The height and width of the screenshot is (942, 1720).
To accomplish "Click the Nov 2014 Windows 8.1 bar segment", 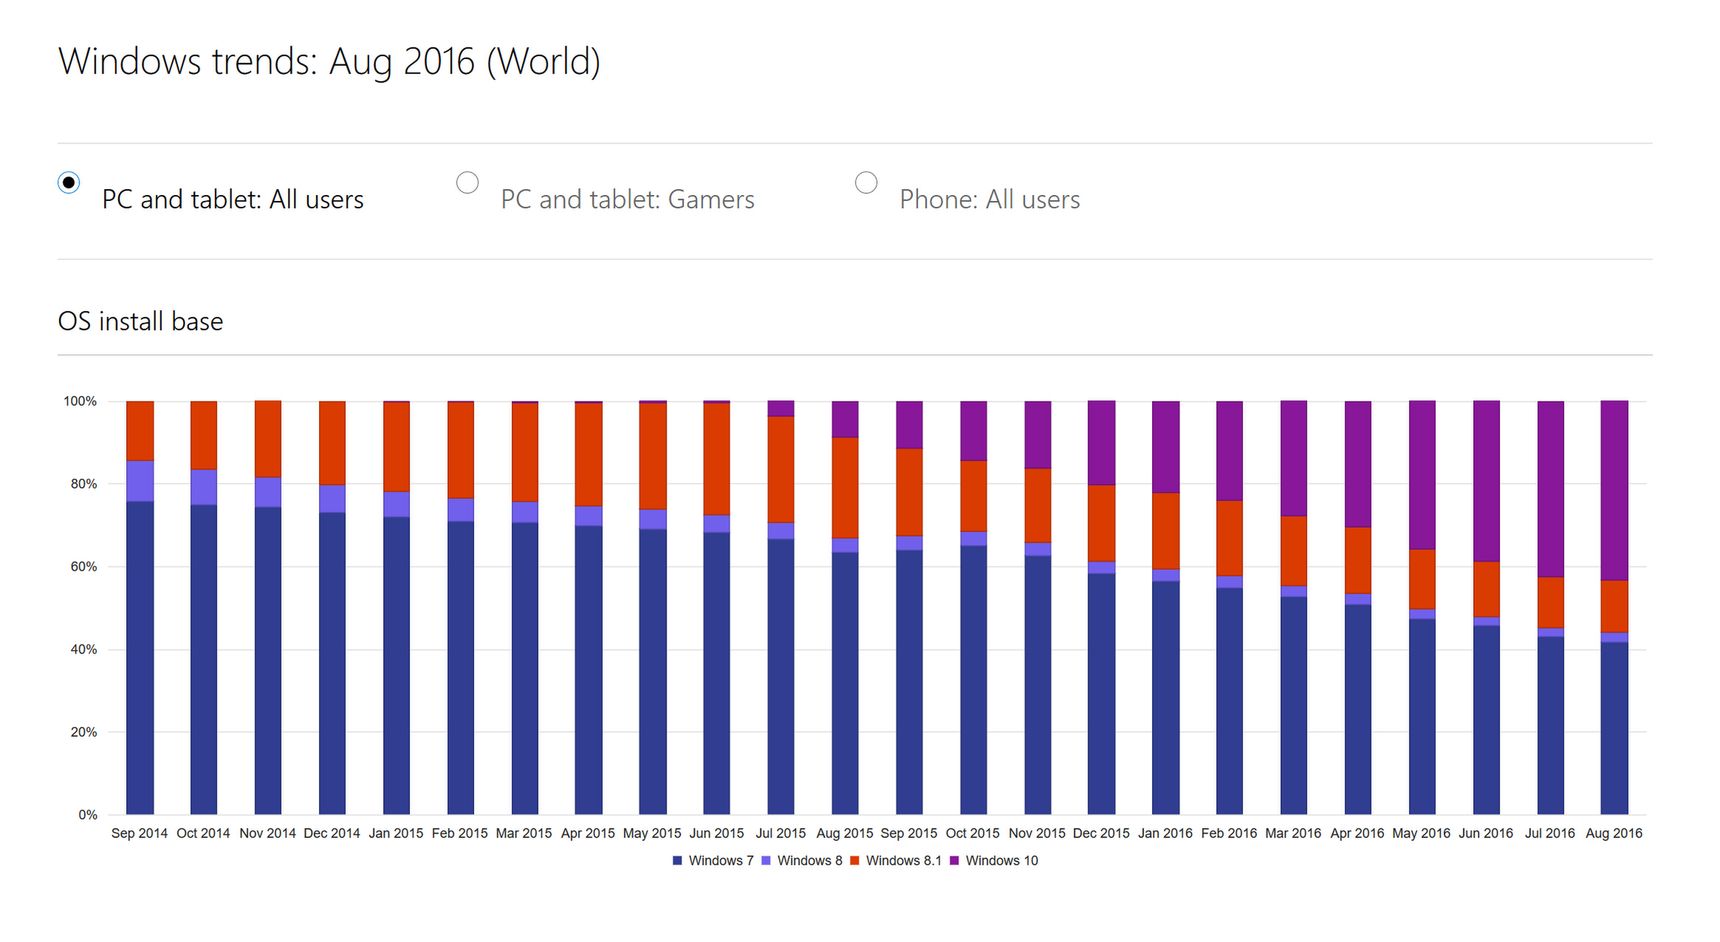I will (x=268, y=439).
